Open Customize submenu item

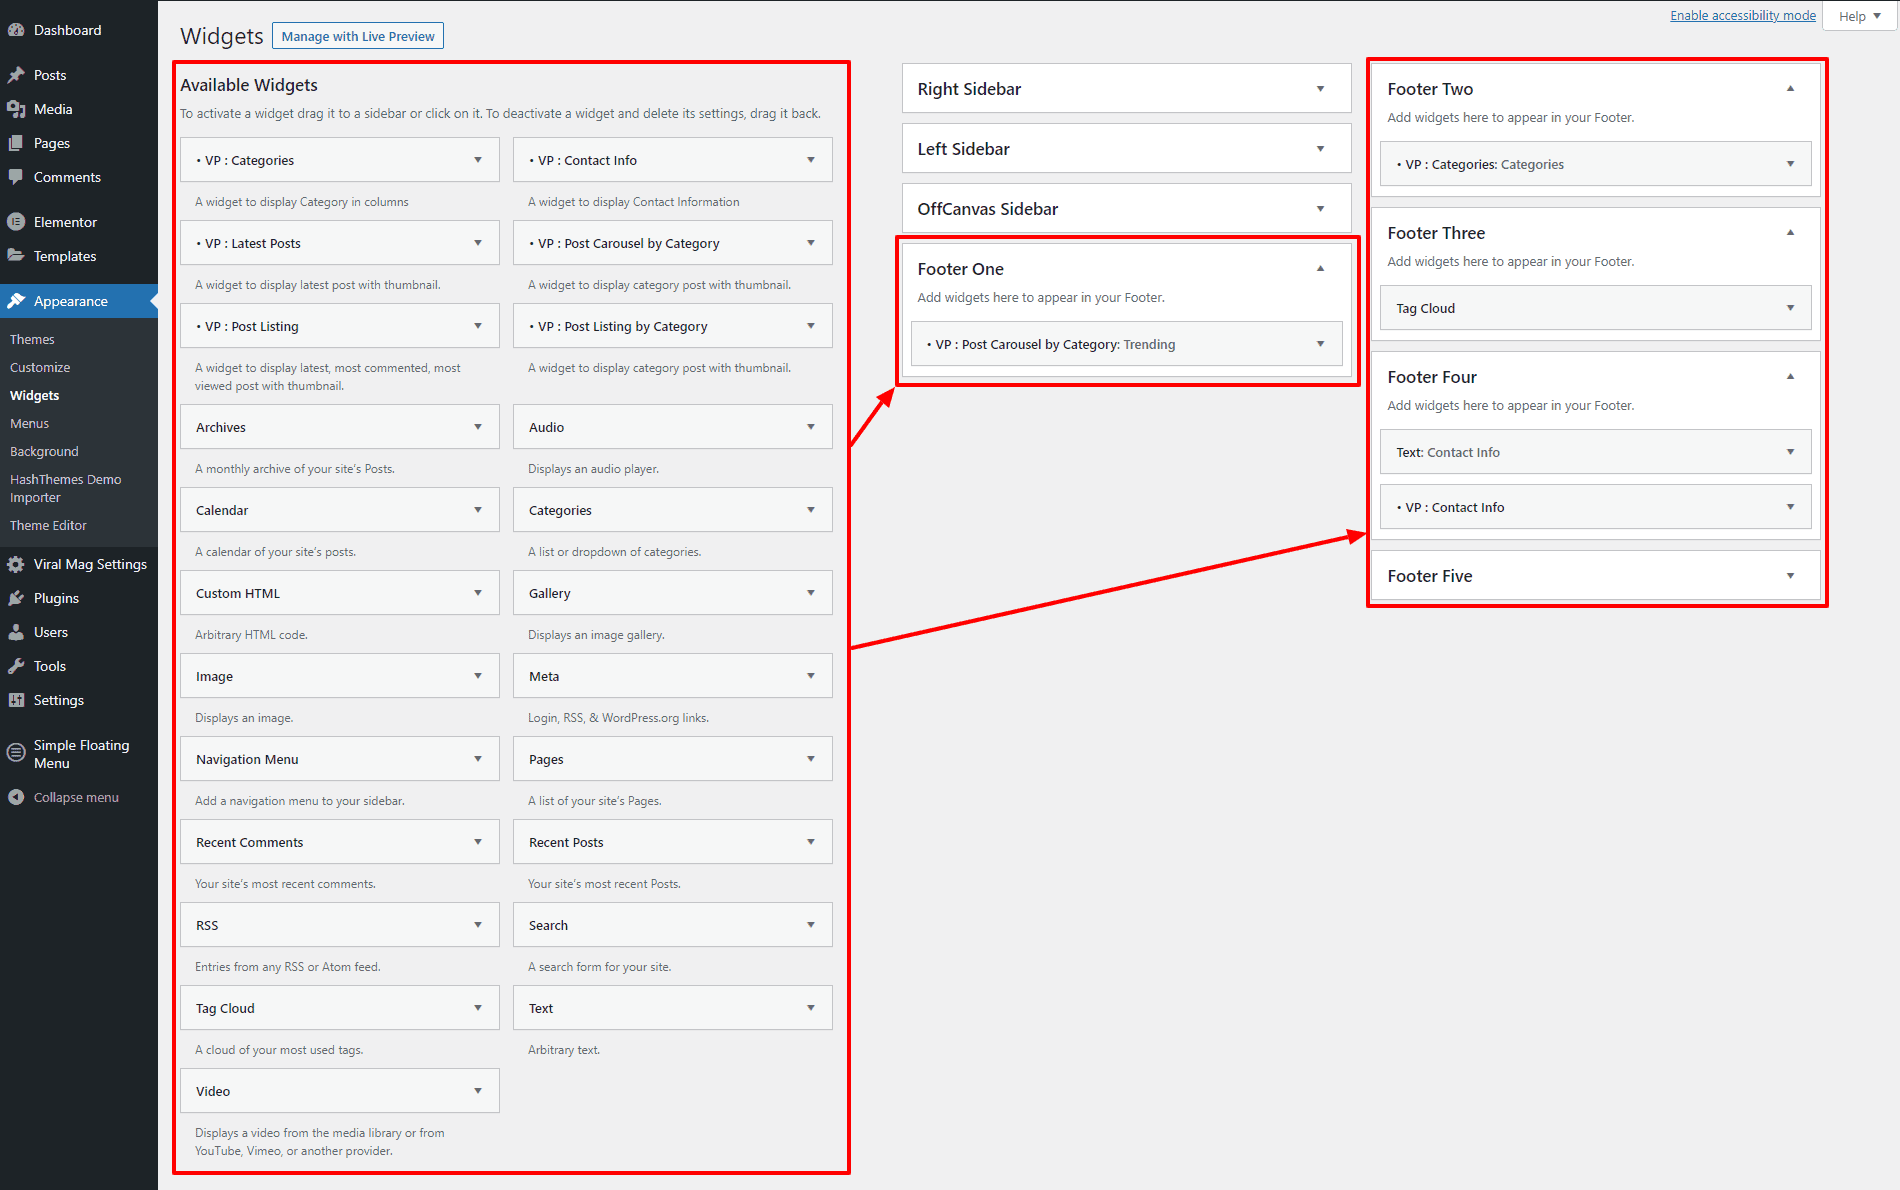[x=40, y=368]
